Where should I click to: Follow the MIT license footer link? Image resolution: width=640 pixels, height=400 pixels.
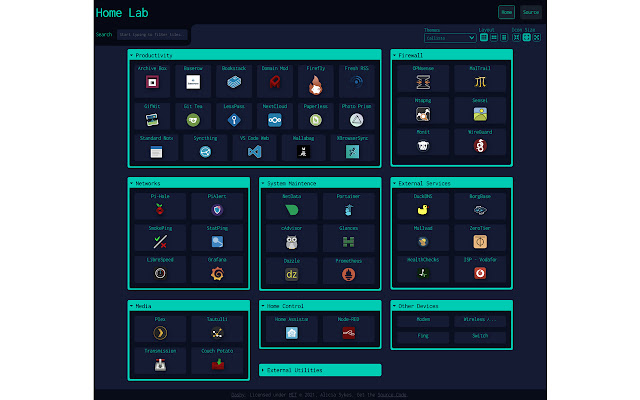point(293,395)
